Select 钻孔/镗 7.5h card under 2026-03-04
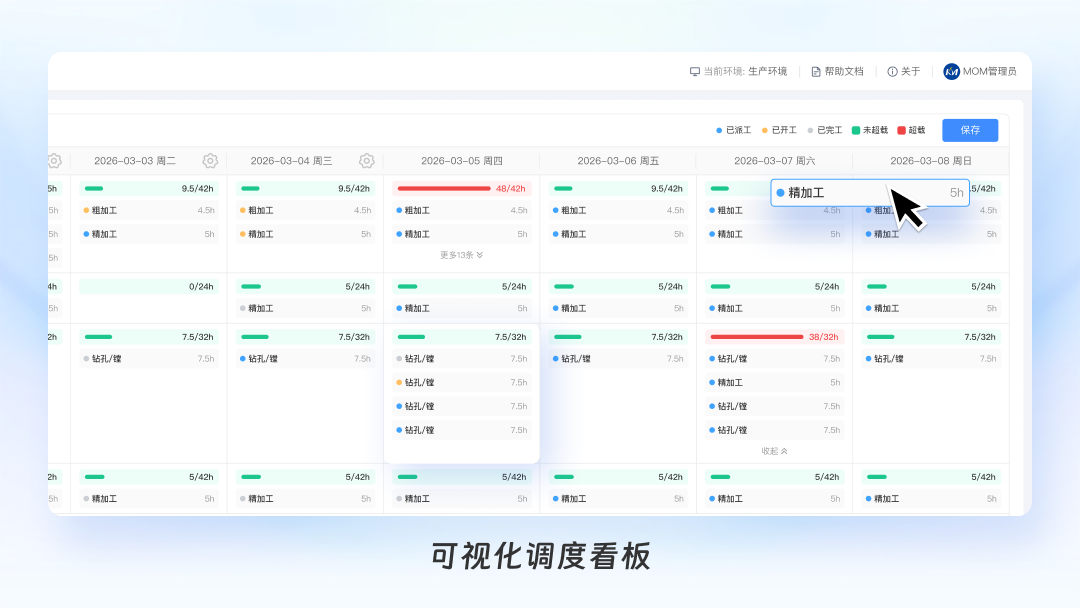 [305, 359]
